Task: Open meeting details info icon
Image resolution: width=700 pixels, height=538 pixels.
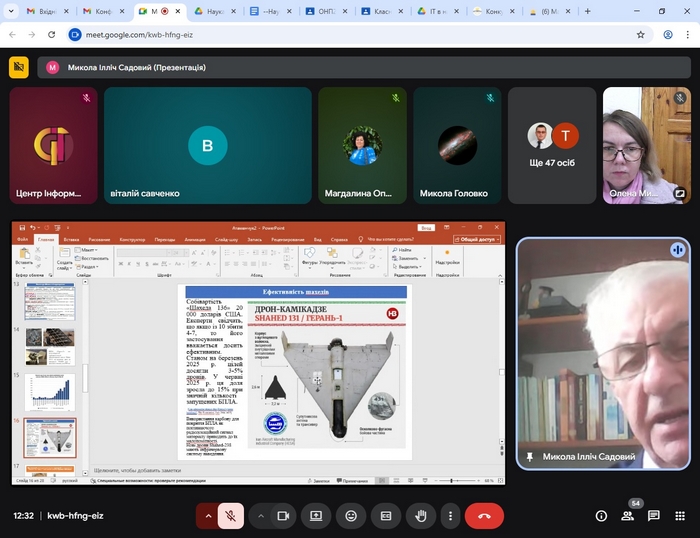Action: pos(601,516)
